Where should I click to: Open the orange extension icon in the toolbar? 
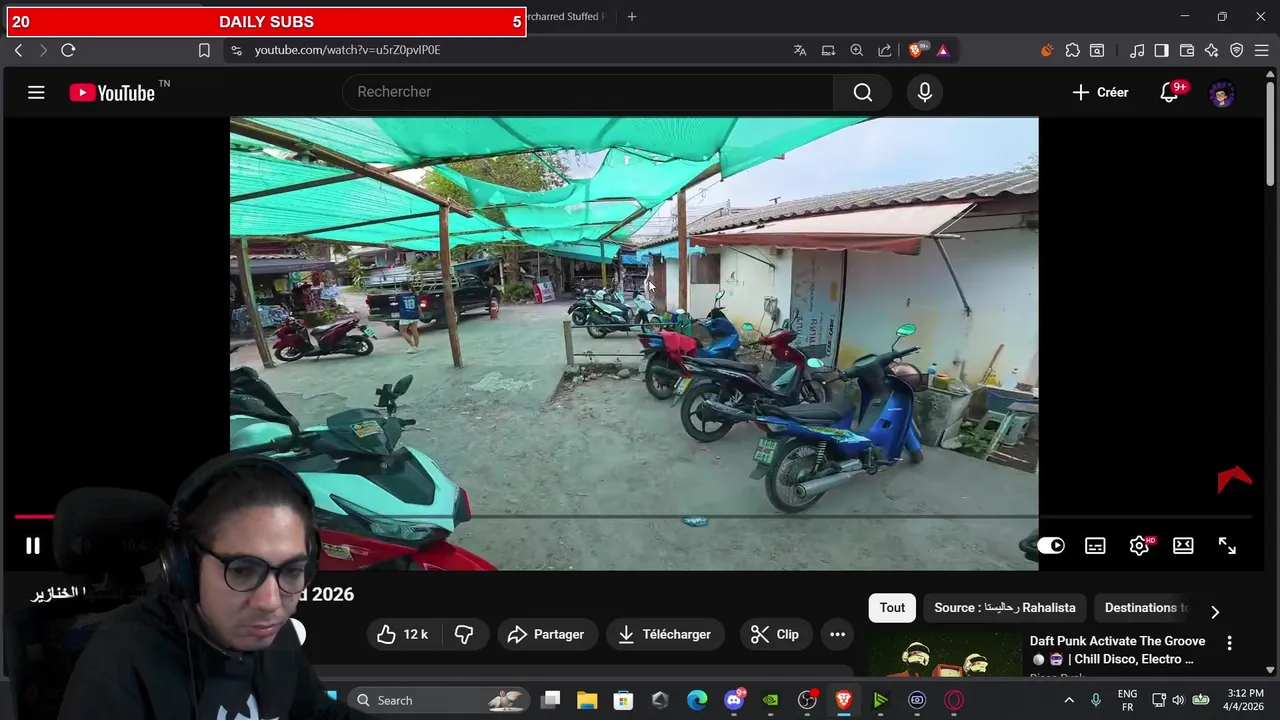pos(1047,50)
